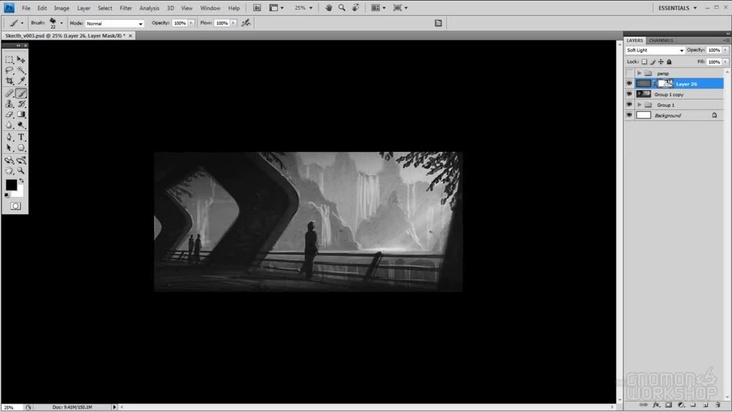Viewport: 732px width, 412px height.
Task: Expand the top group folder
Action: (x=640, y=73)
